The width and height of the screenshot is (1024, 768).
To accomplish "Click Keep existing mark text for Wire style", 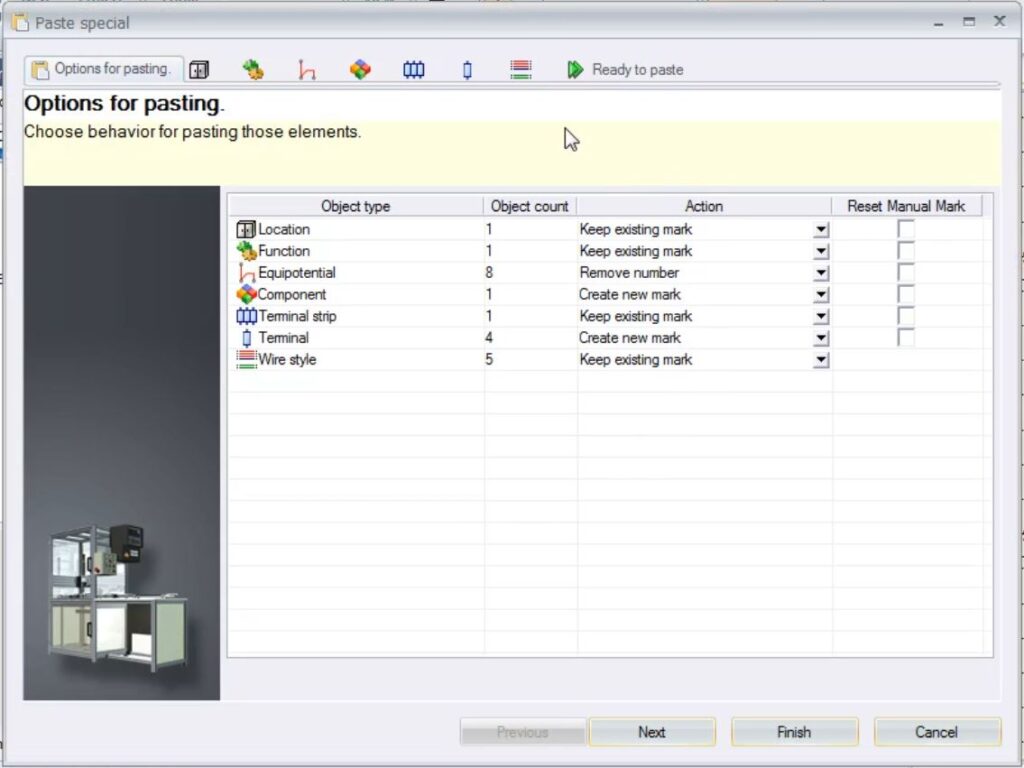I will click(636, 360).
